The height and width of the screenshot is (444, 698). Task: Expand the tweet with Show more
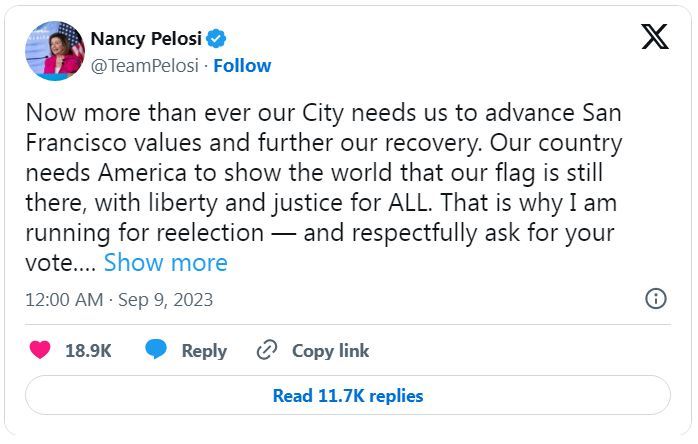click(165, 263)
